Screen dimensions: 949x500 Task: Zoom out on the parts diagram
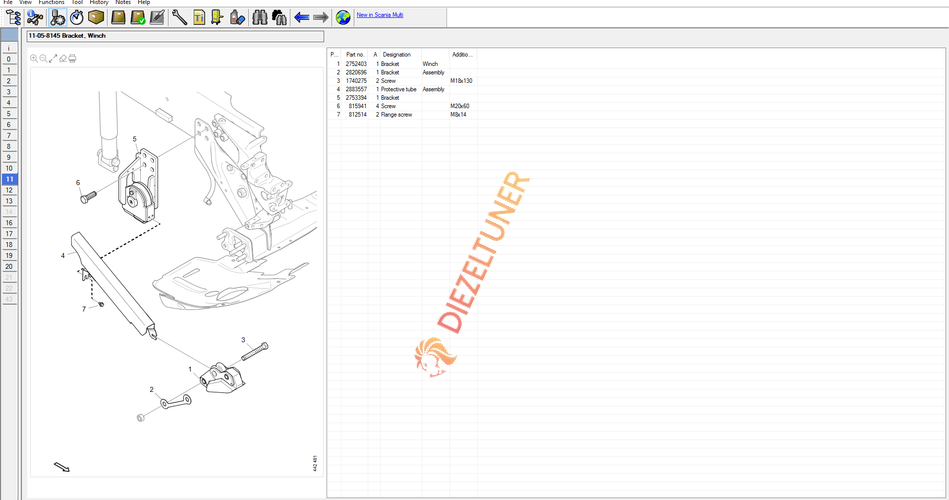tap(43, 59)
